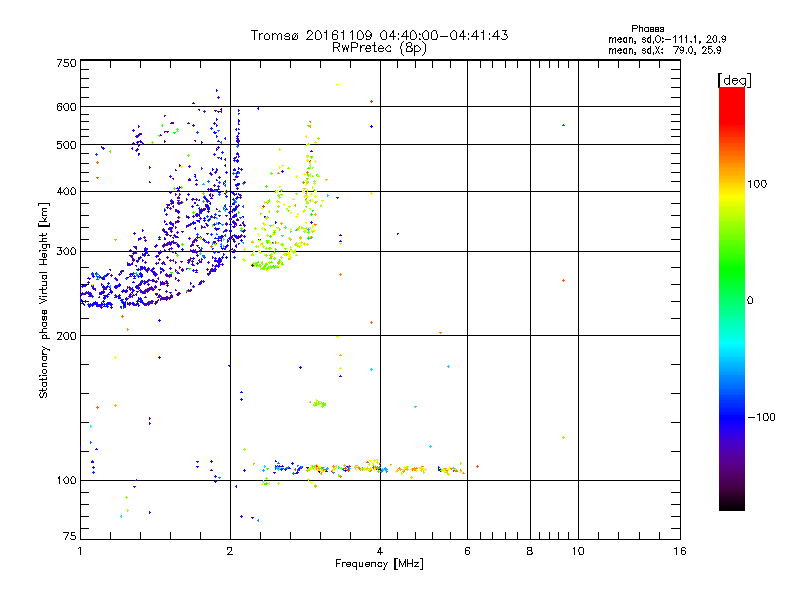Click the "100" label beside the color bar

pyautogui.click(x=757, y=184)
